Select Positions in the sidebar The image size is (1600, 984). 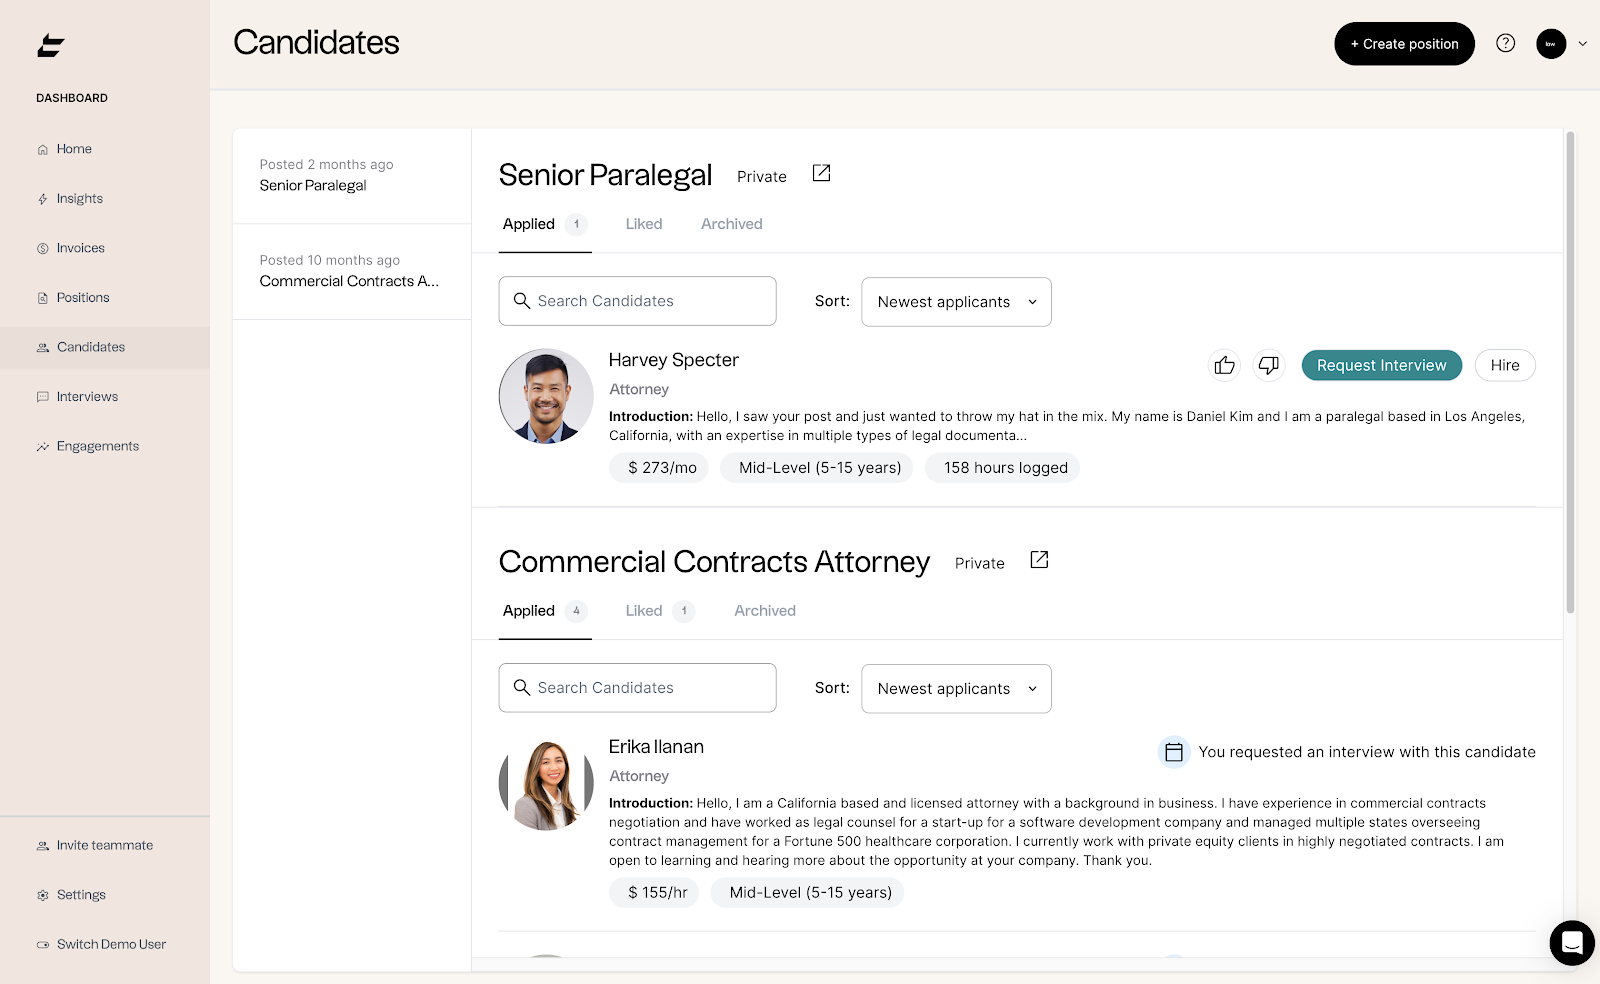[81, 297]
